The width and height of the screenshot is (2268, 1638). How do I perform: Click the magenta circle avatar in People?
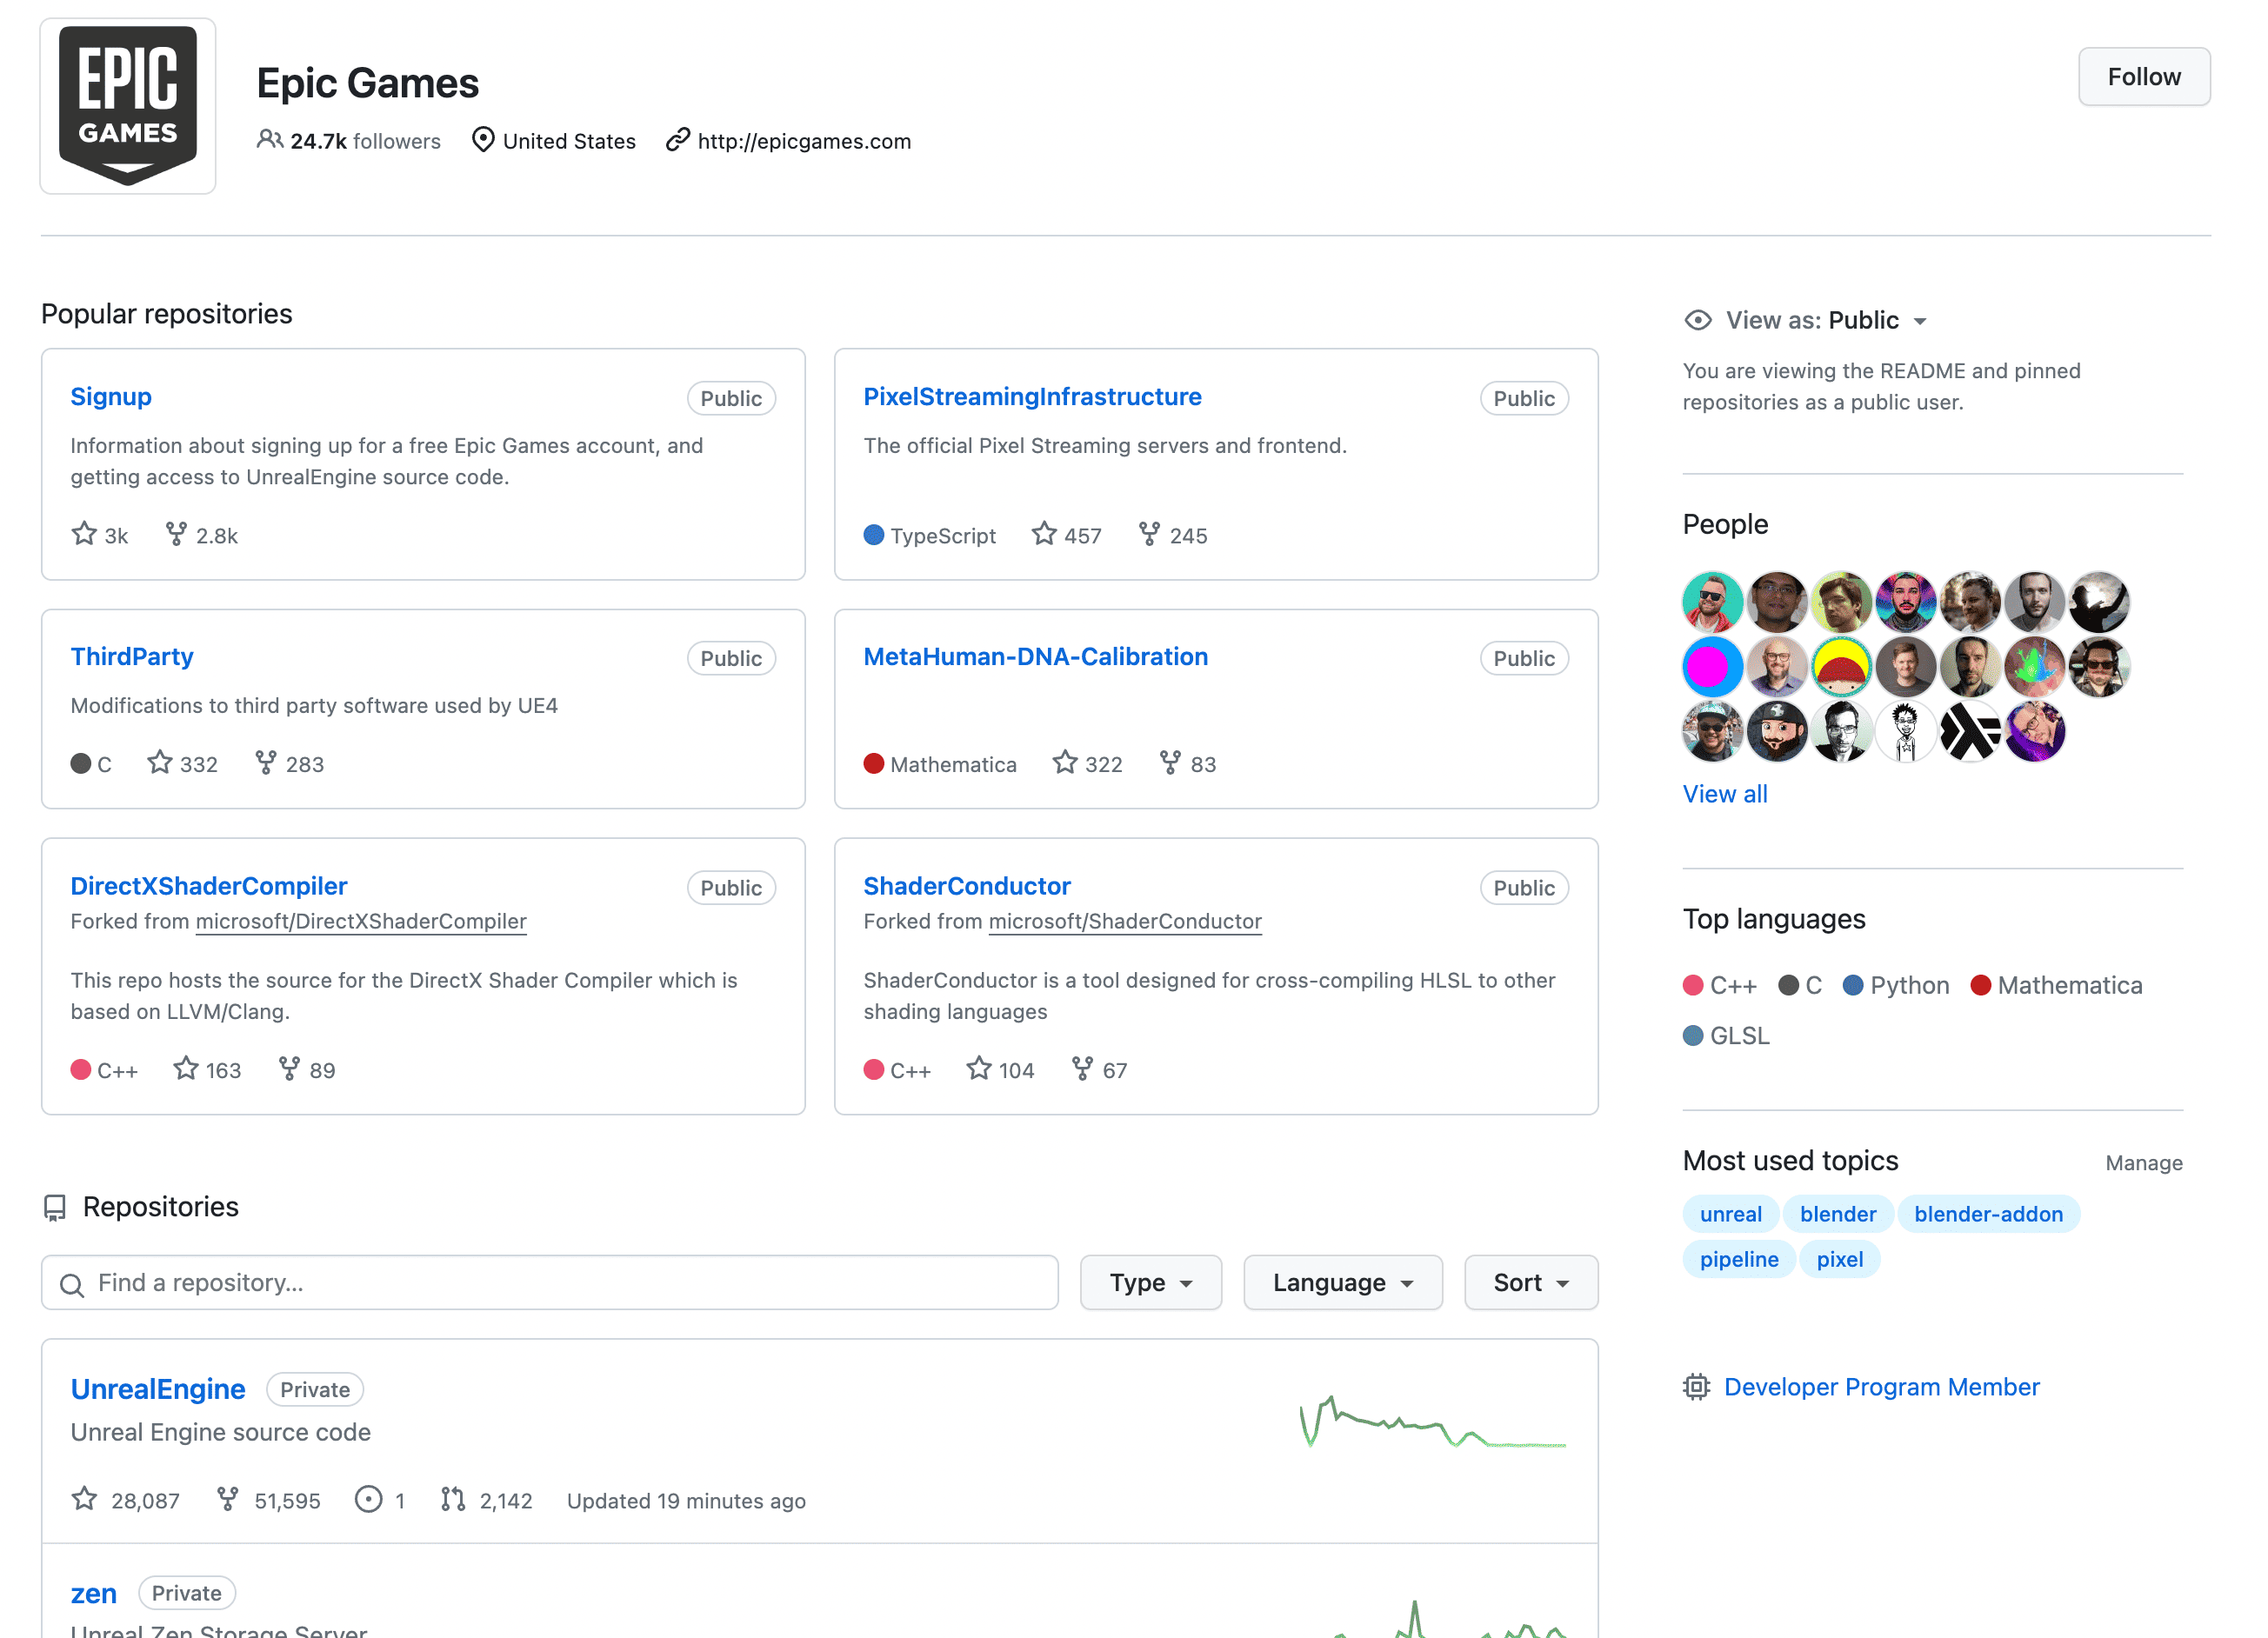[x=1712, y=667]
